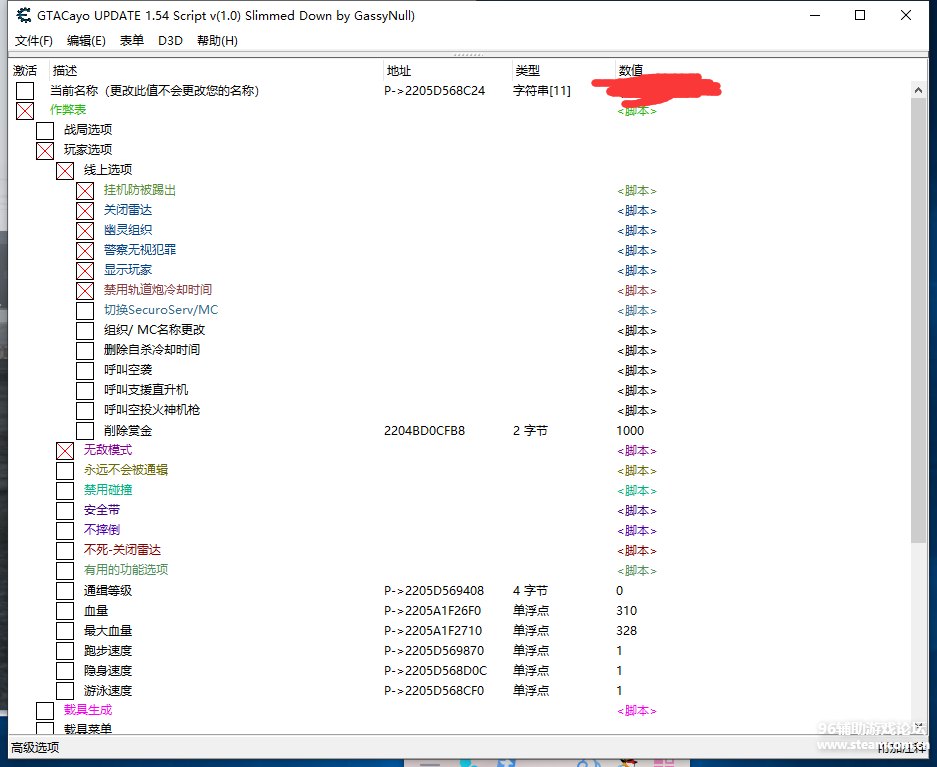Select the 削除赏金 value 1000
This screenshot has height=767, width=937.
click(630, 431)
